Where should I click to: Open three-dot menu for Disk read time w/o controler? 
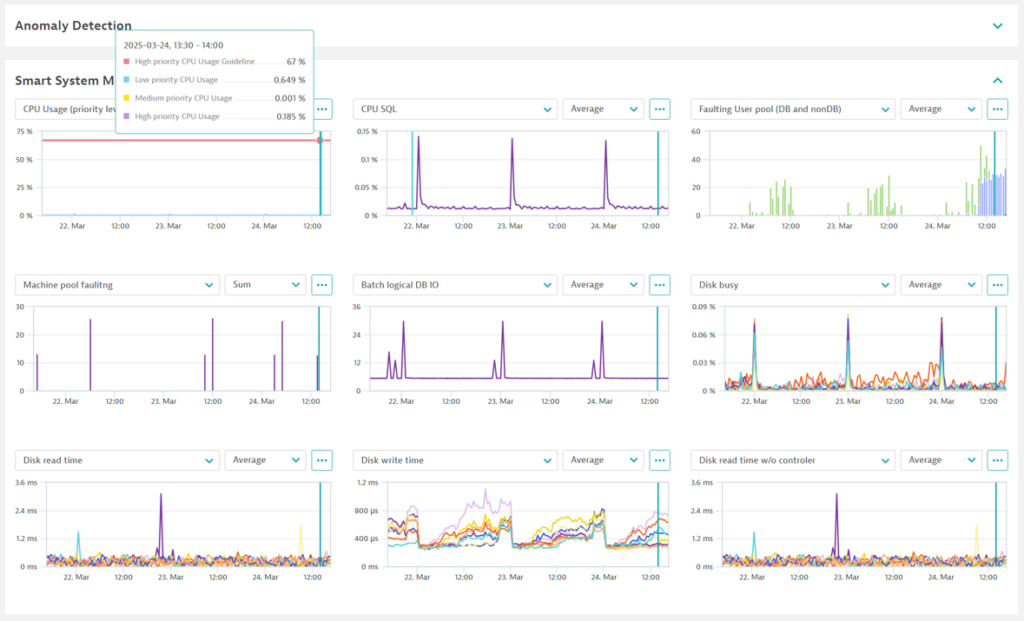pos(997,460)
